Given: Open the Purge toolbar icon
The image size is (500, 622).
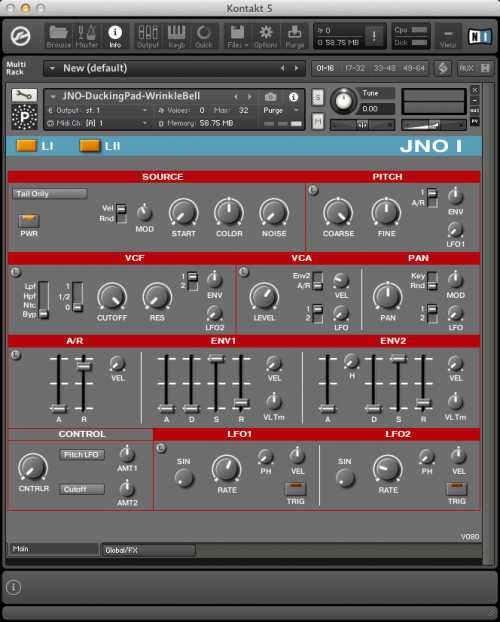Looking at the screenshot, I should [x=294, y=36].
